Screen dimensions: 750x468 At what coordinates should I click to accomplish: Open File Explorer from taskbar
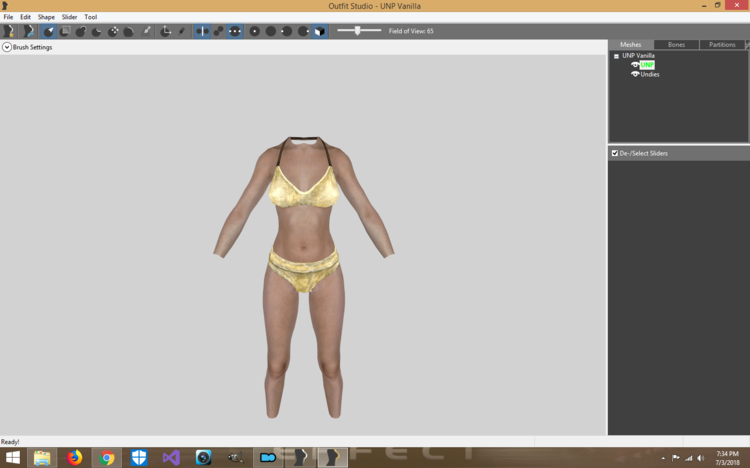(42, 458)
